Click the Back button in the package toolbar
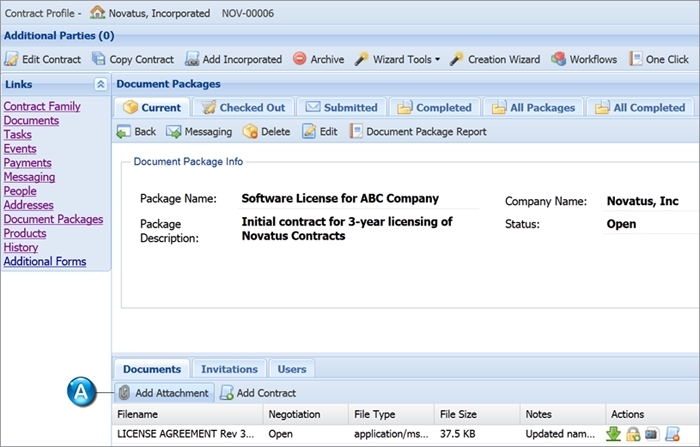Viewport: 700px width, 447px height. [x=136, y=132]
